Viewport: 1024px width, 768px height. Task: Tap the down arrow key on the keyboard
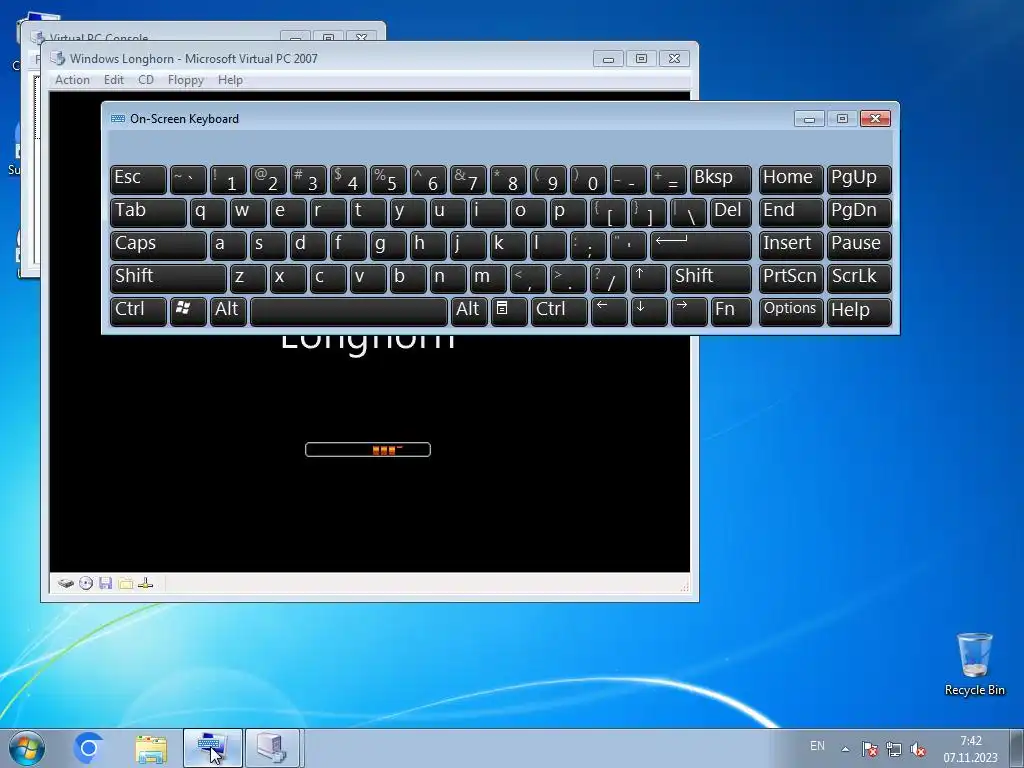point(648,311)
